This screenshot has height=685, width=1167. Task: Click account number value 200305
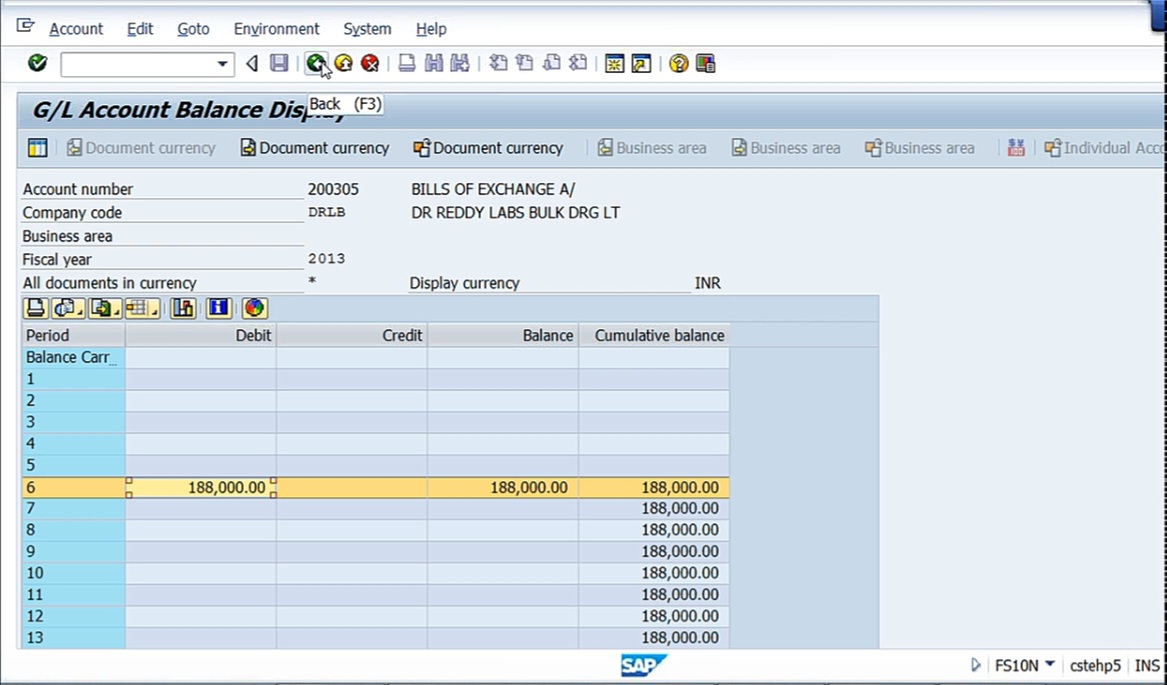[x=333, y=189]
